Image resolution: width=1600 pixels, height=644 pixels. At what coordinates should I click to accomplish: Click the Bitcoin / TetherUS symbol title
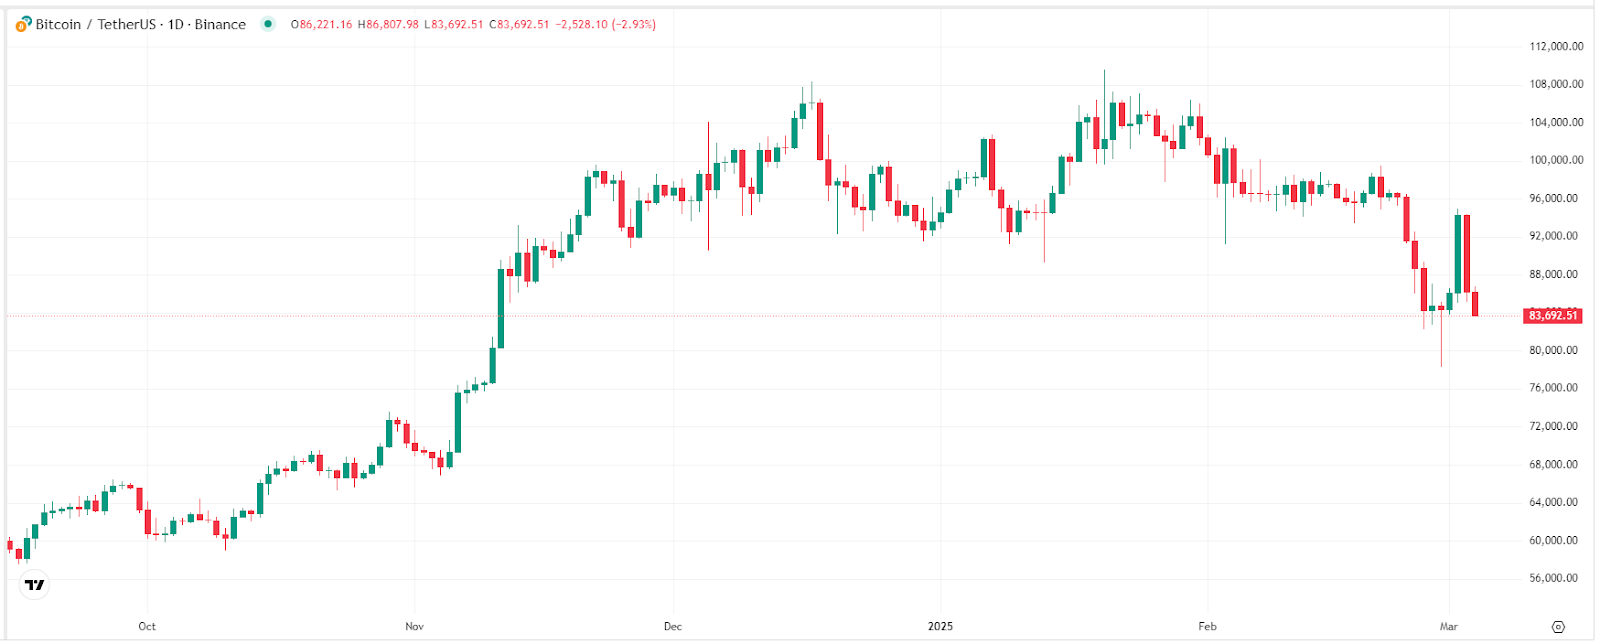pyautogui.click(x=95, y=24)
